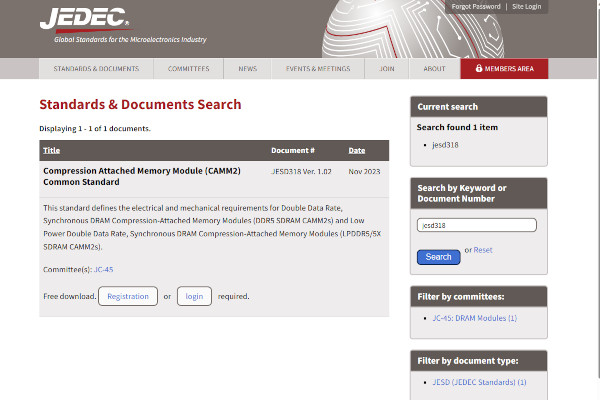Sort results by Date column

point(356,151)
